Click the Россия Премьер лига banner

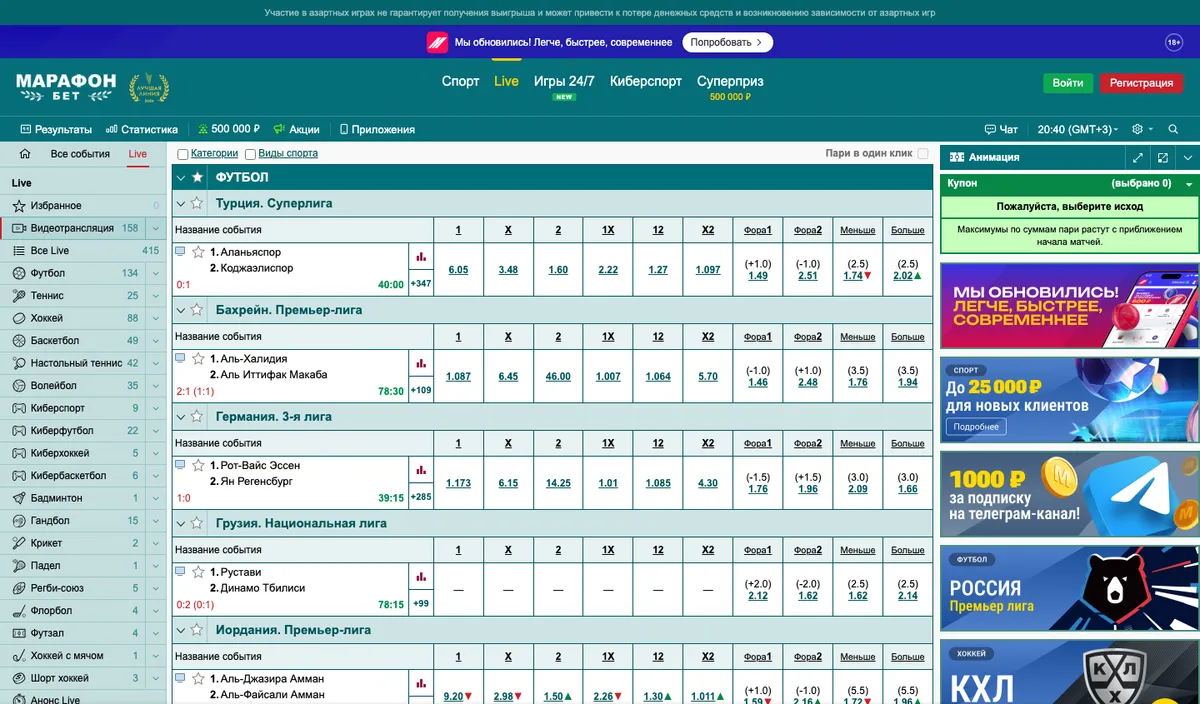point(1070,589)
